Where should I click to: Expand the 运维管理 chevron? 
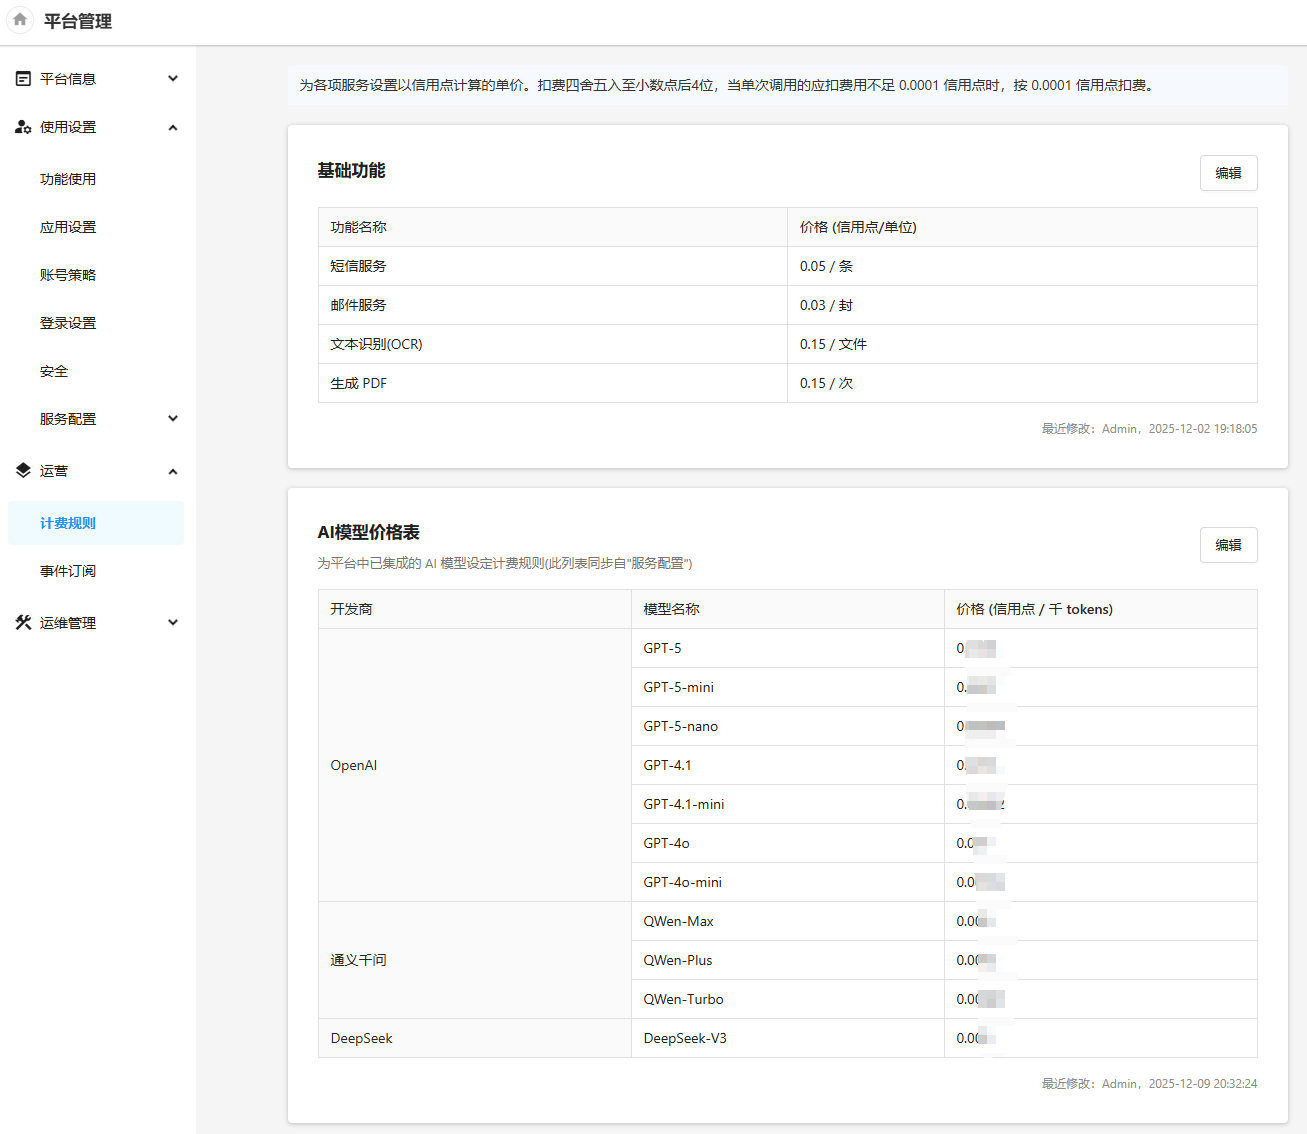tap(173, 623)
